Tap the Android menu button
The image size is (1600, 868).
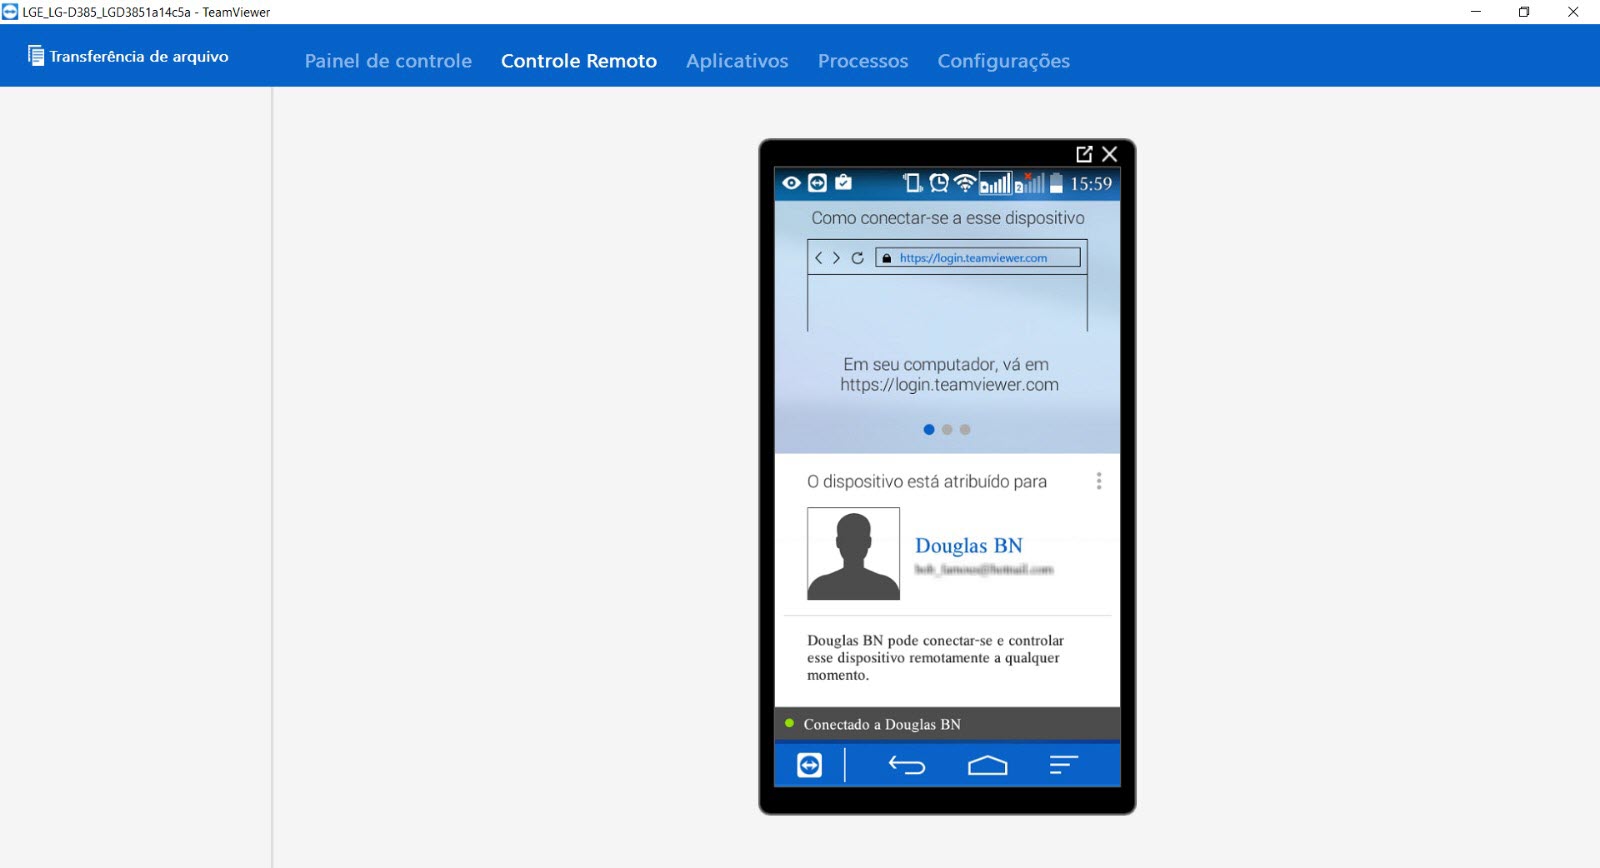point(1063,766)
